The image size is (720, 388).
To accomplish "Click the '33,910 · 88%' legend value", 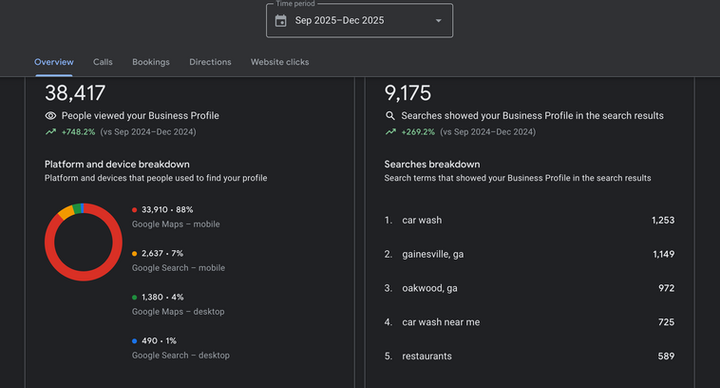I will [167, 210].
